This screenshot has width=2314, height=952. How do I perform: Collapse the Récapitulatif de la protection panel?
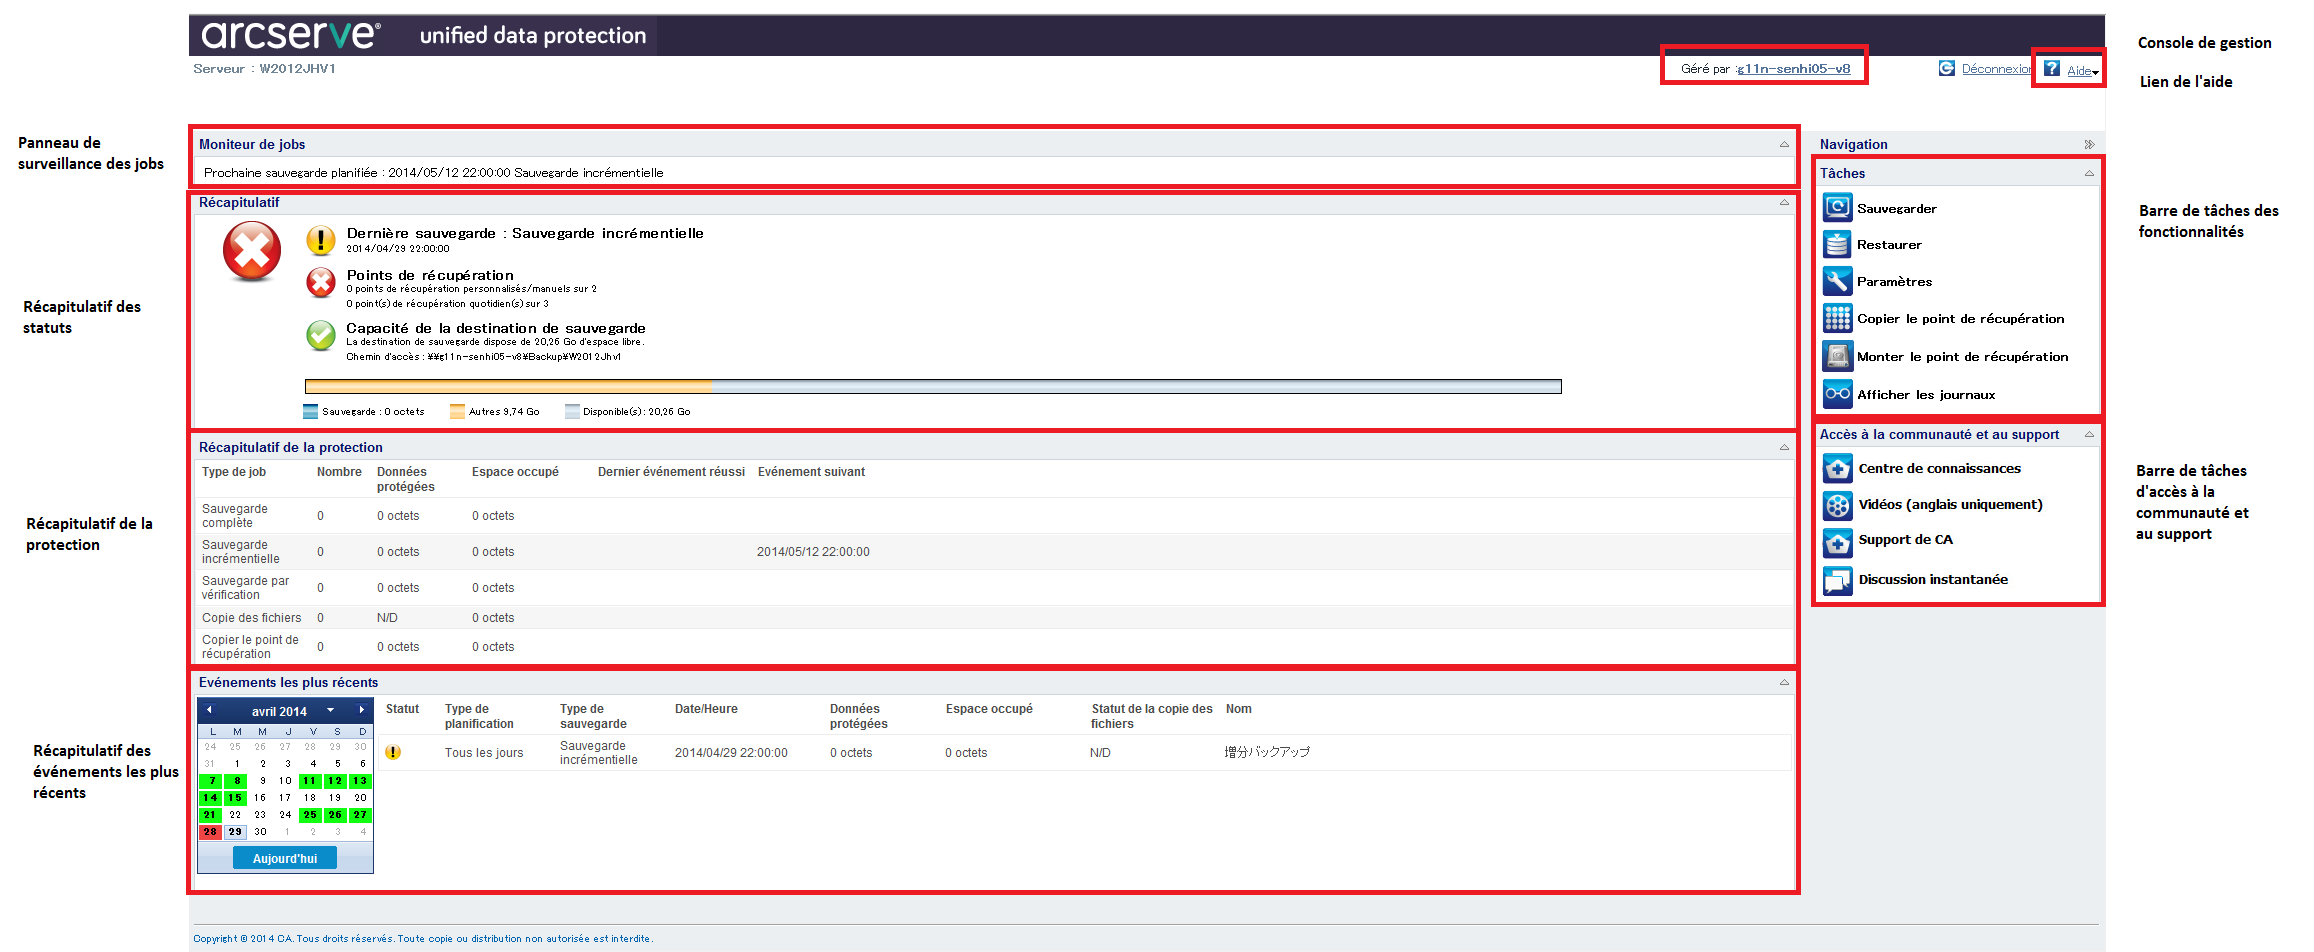coord(1784,447)
